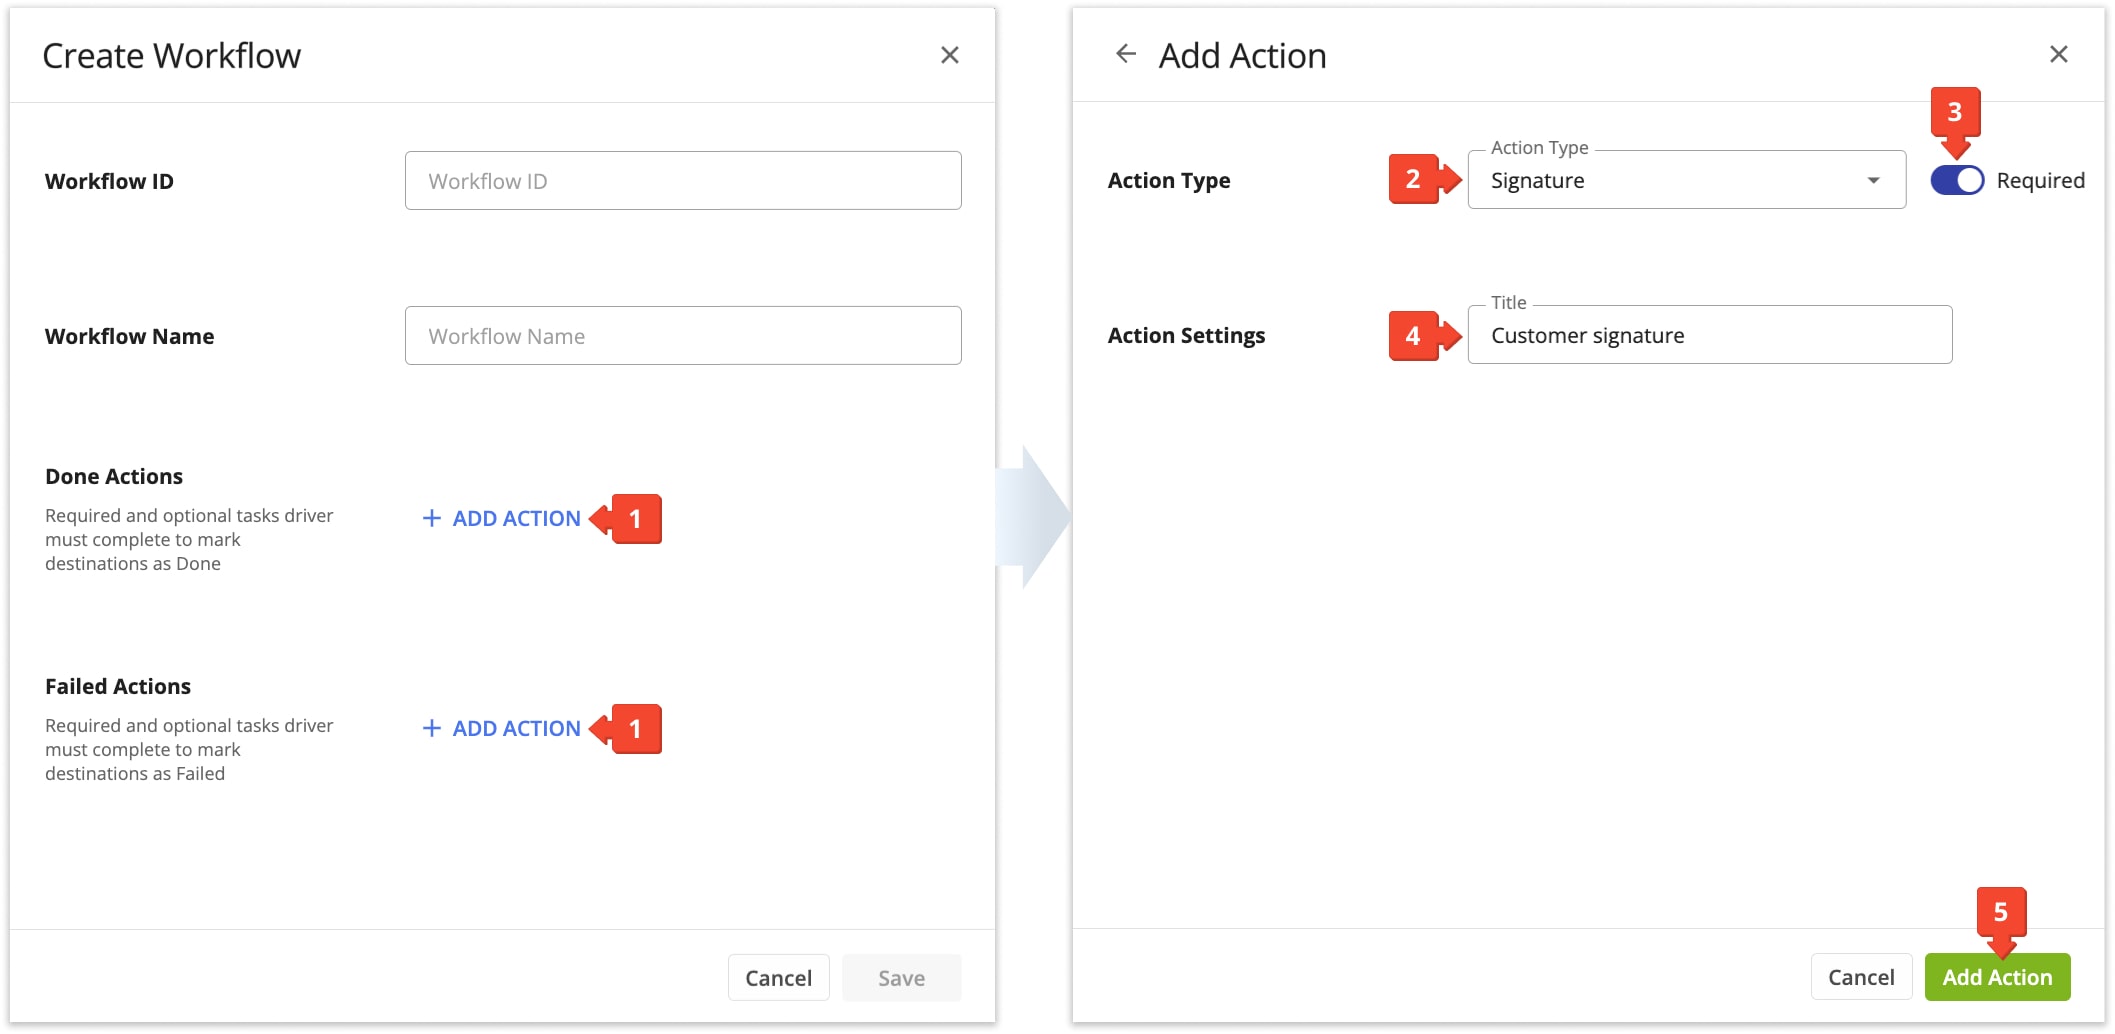Click the plus icon beside Done Actions' Add Action

[432, 518]
